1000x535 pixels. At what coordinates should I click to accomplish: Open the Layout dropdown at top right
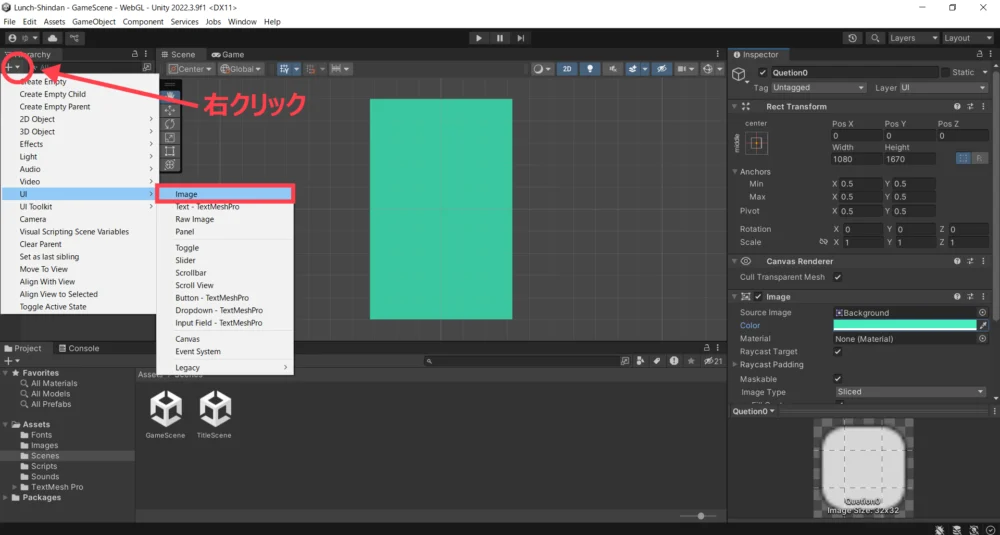pyautogui.click(x=969, y=38)
